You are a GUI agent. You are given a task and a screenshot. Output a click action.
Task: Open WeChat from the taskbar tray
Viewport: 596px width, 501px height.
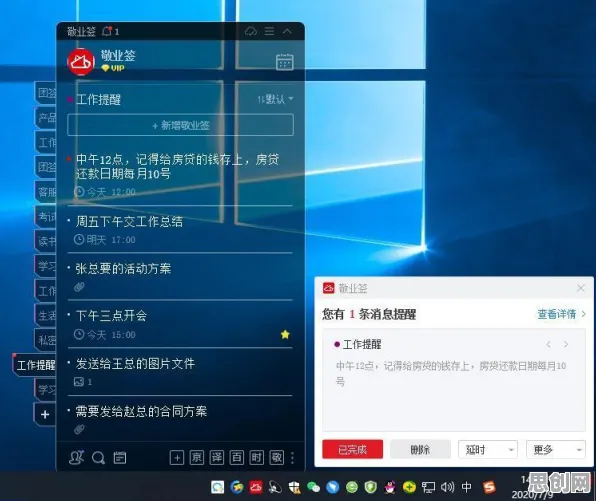(x=313, y=487)
